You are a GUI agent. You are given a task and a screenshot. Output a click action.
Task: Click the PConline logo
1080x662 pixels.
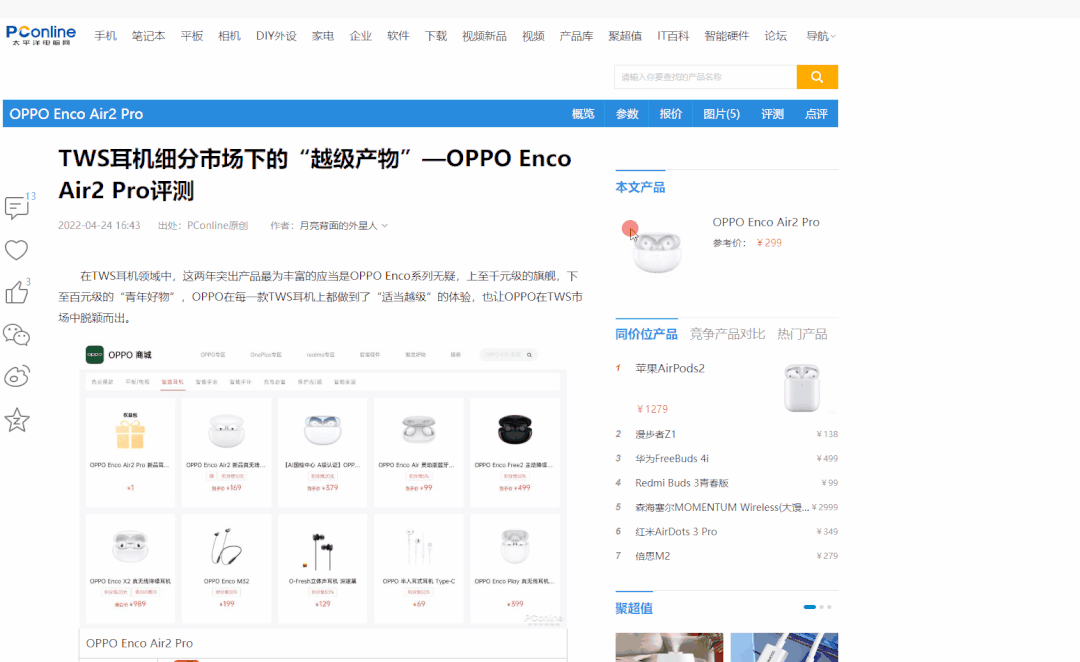point(41,35)
